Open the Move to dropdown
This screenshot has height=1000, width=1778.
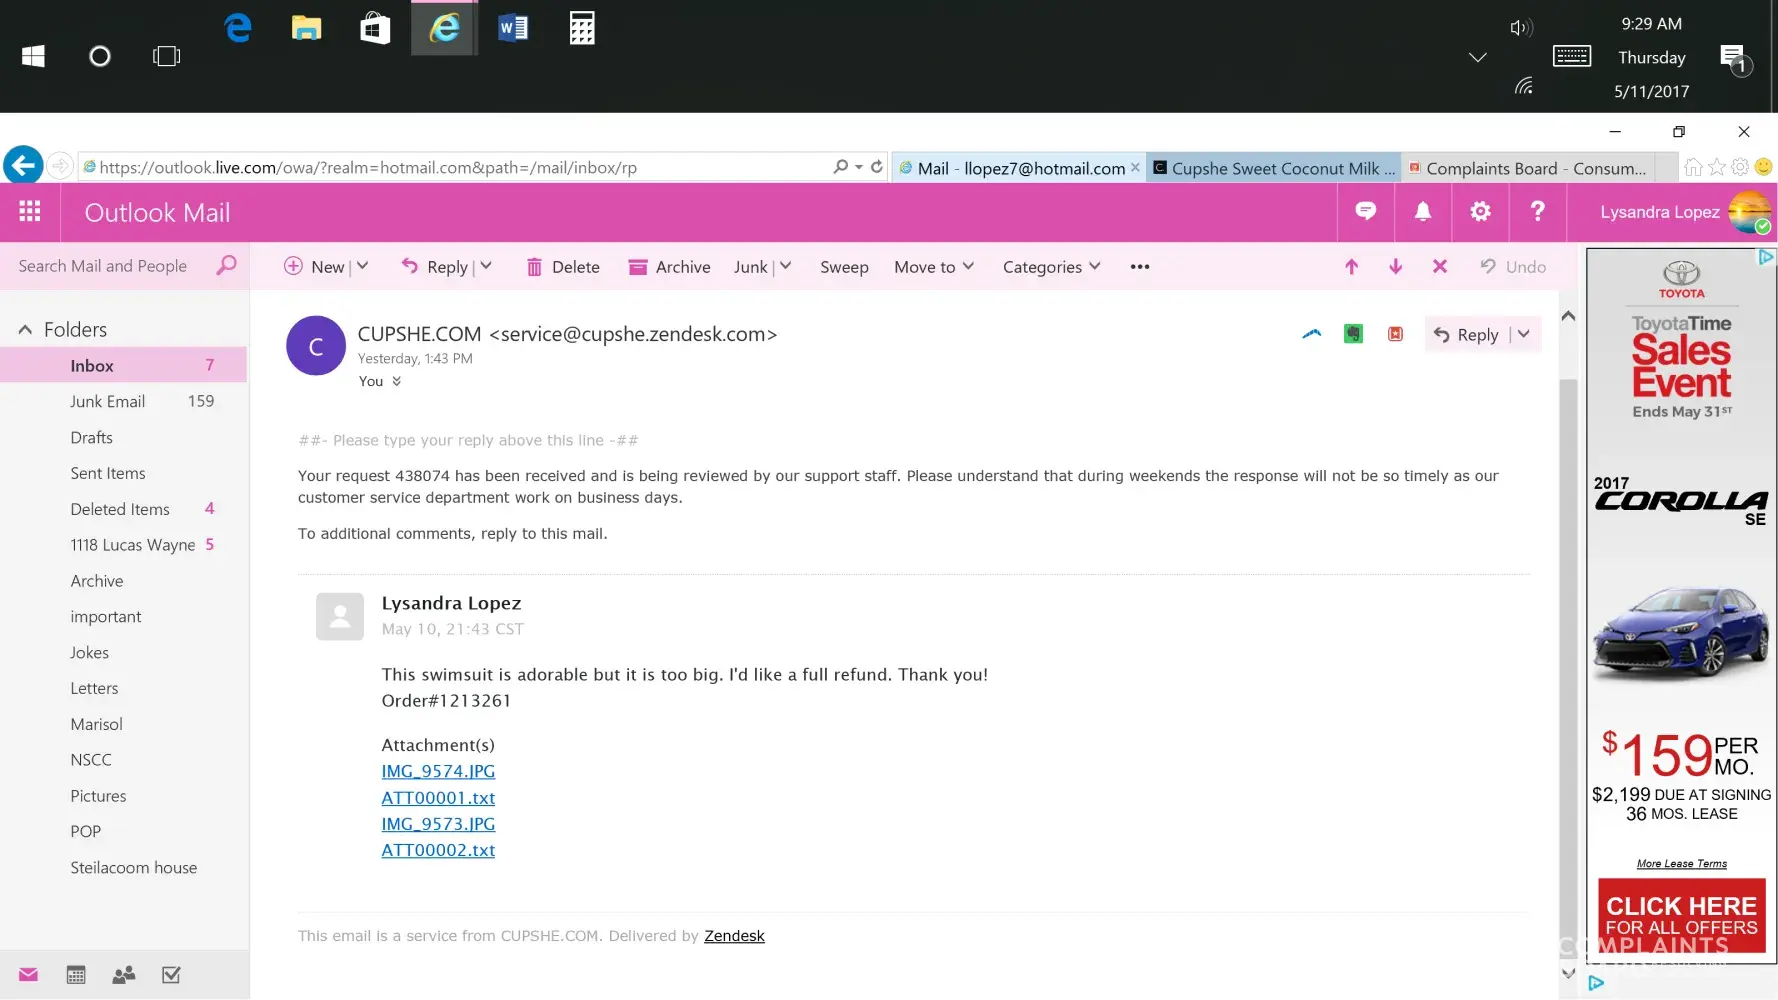[933, 267]
